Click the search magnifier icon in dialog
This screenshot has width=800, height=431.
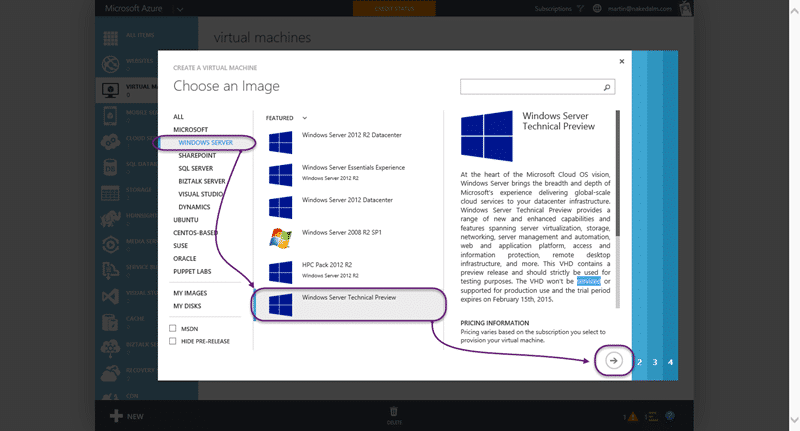607,87
